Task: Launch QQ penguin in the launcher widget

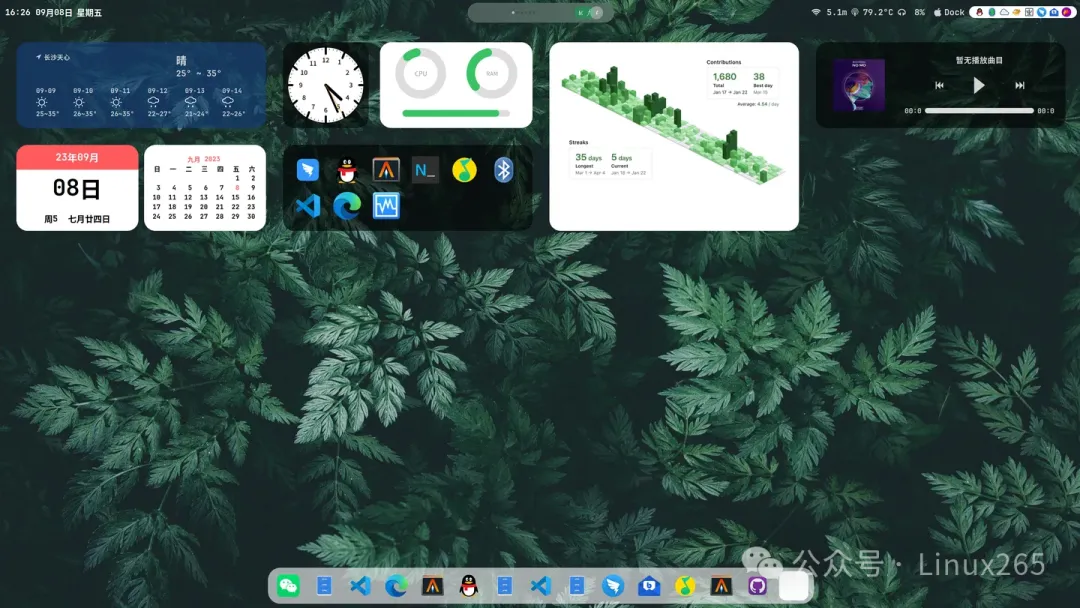Action: click(347, 170)
